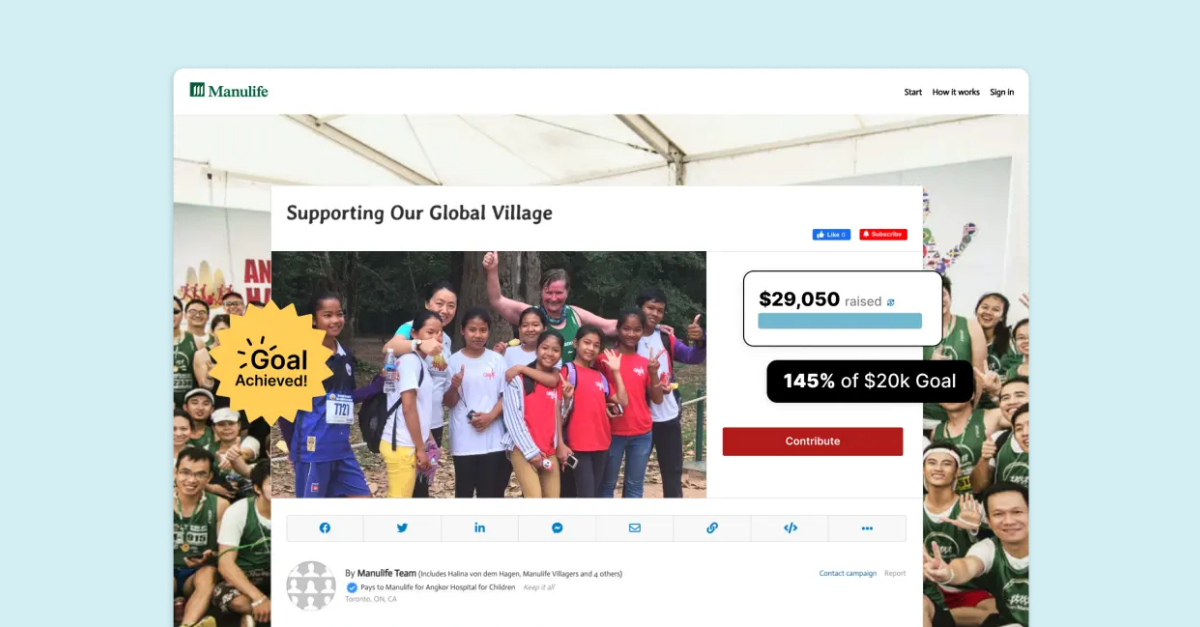The width and height of the screenshot is (1200, 627).
Task: Copy campaign link icon
Action: coord(712,528)
